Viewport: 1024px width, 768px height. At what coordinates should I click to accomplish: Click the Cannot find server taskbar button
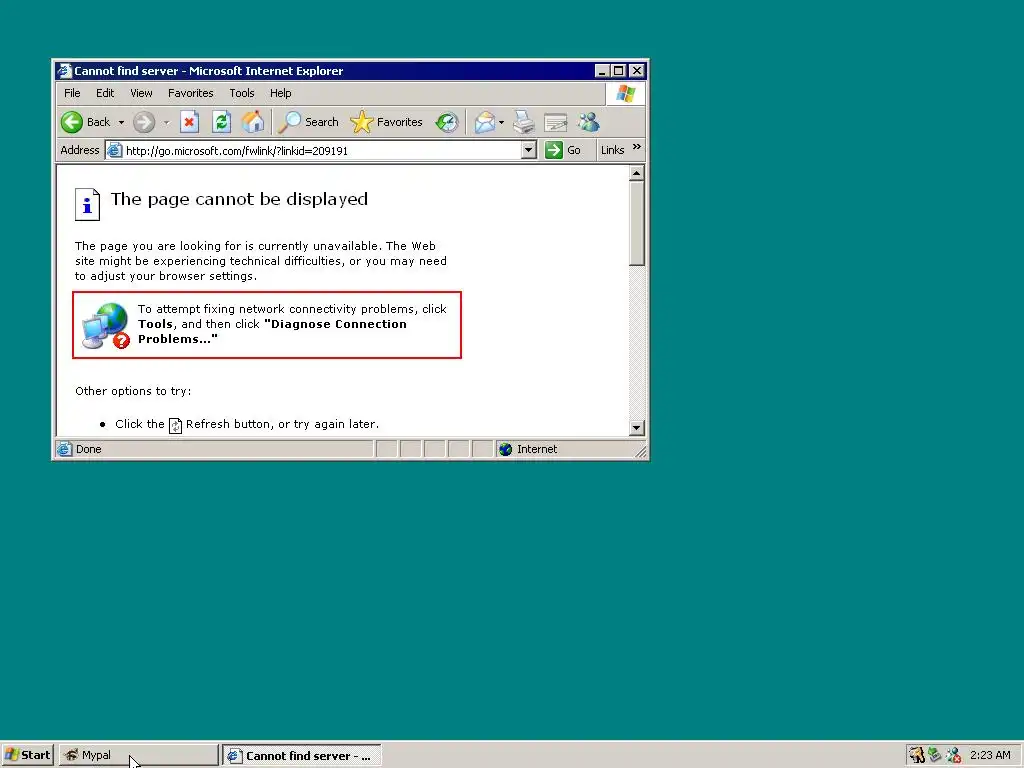tap(302, 756)
